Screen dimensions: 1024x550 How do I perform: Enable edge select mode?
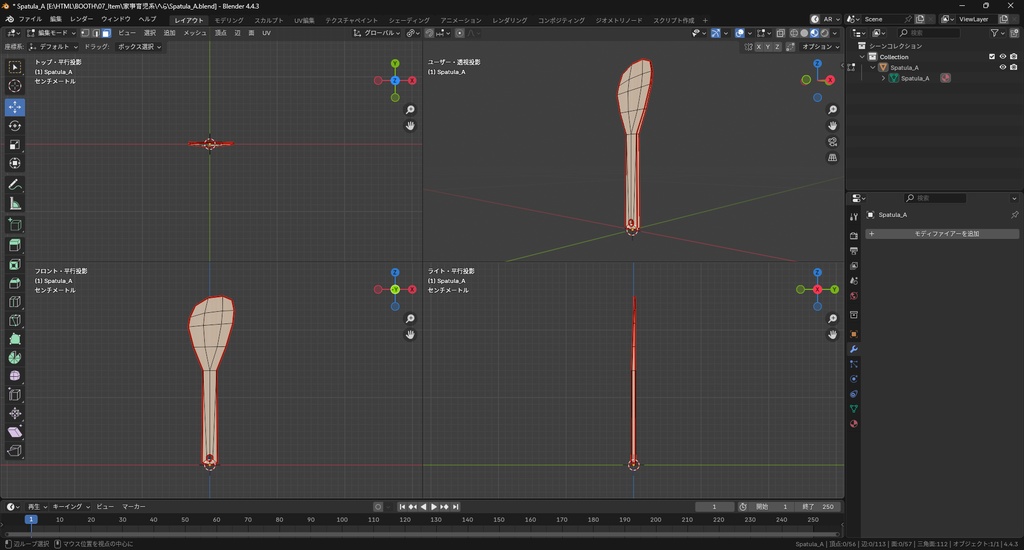[x=95, y=33]
